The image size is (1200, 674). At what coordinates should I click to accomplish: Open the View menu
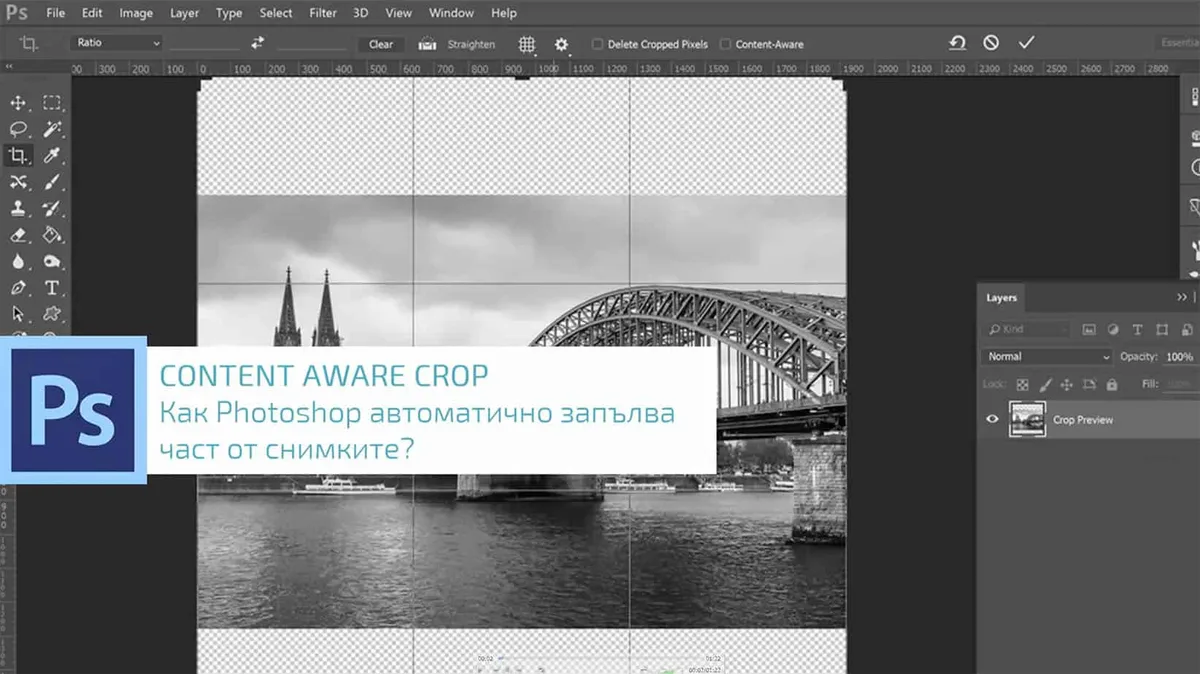(x=399, y=13)
